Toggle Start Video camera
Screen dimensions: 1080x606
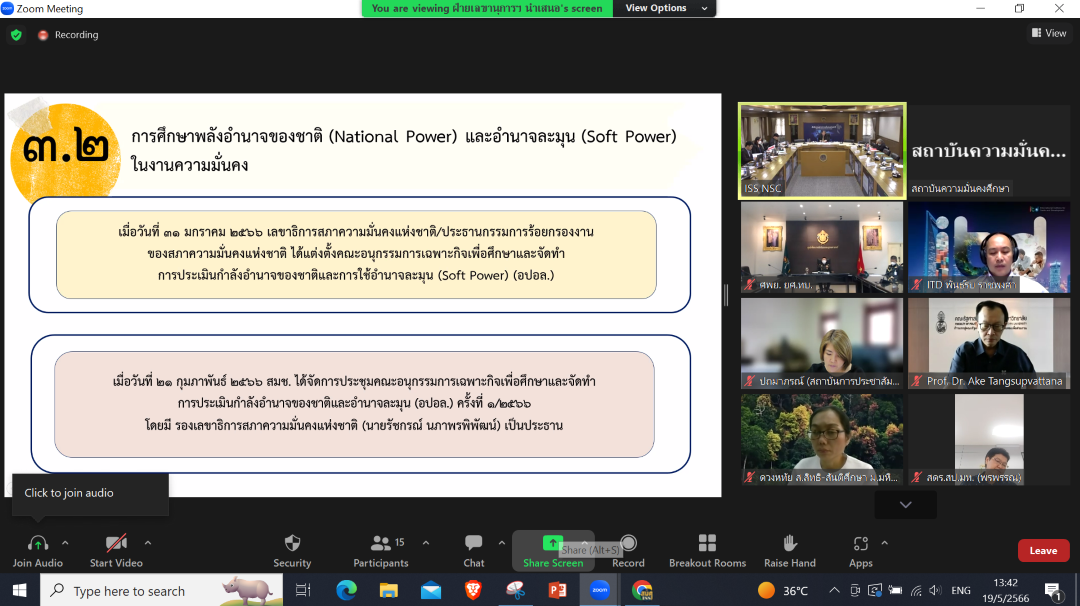116,543
